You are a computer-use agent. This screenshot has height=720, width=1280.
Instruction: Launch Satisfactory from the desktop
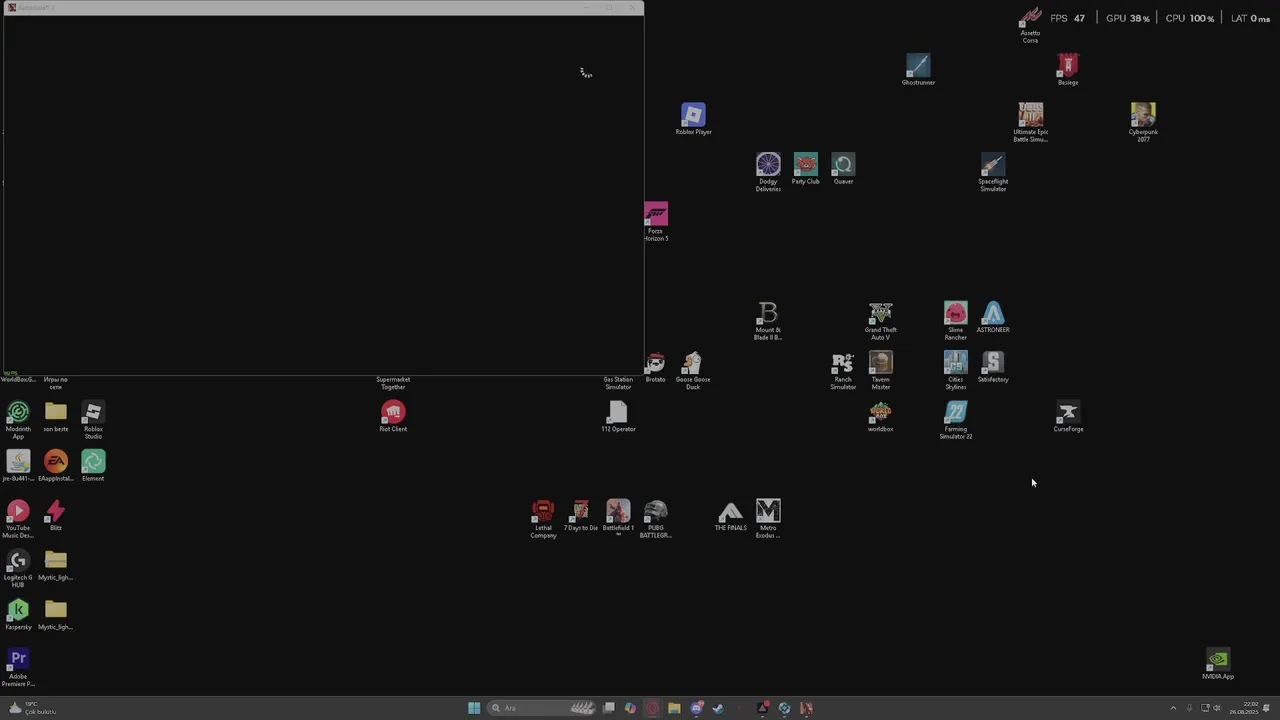click(x=993, y=367)
